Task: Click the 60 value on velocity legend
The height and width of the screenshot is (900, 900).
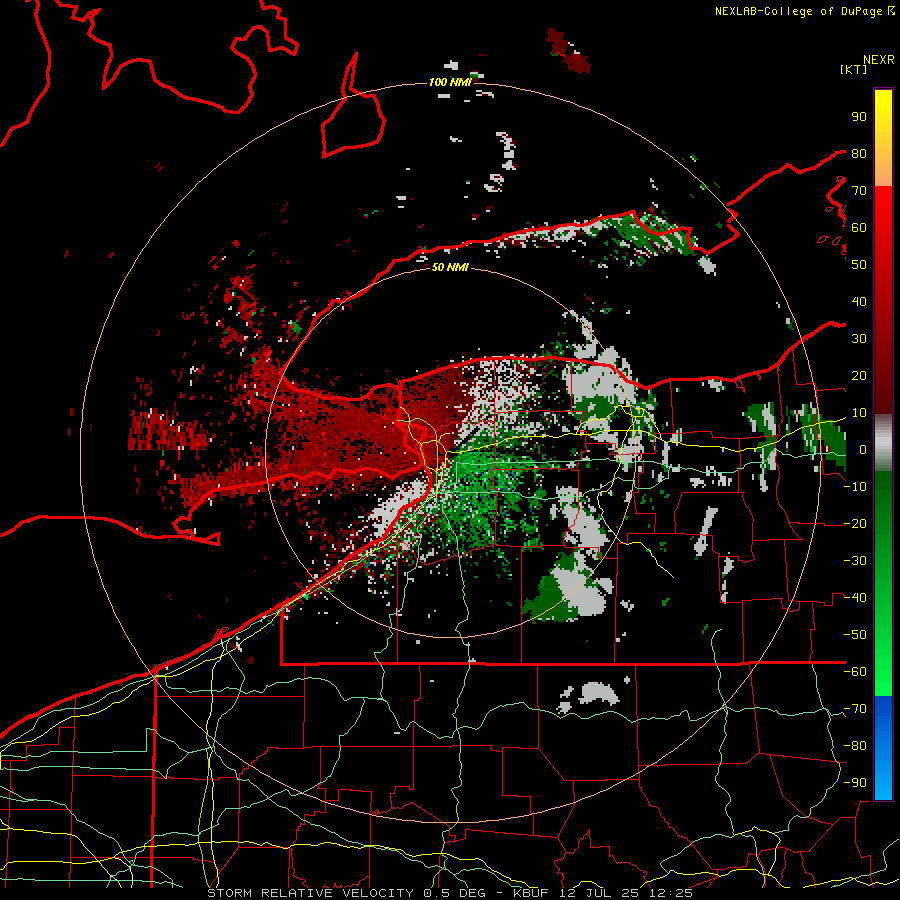Action: (x=859, y=227)
